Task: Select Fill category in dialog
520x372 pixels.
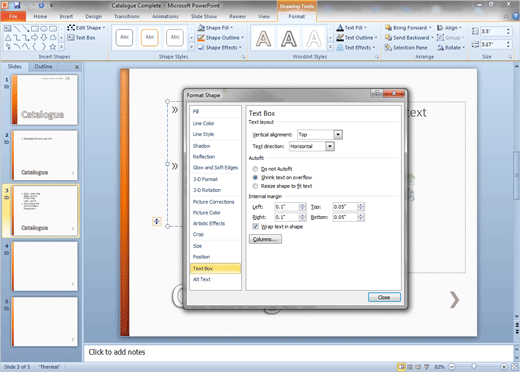Action: 215,112
